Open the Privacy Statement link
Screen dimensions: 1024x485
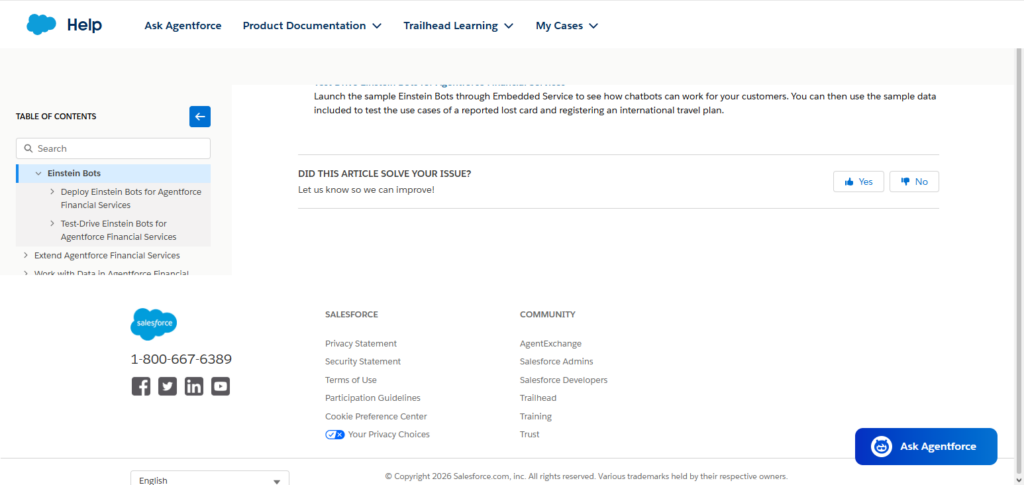pos(360,343)
